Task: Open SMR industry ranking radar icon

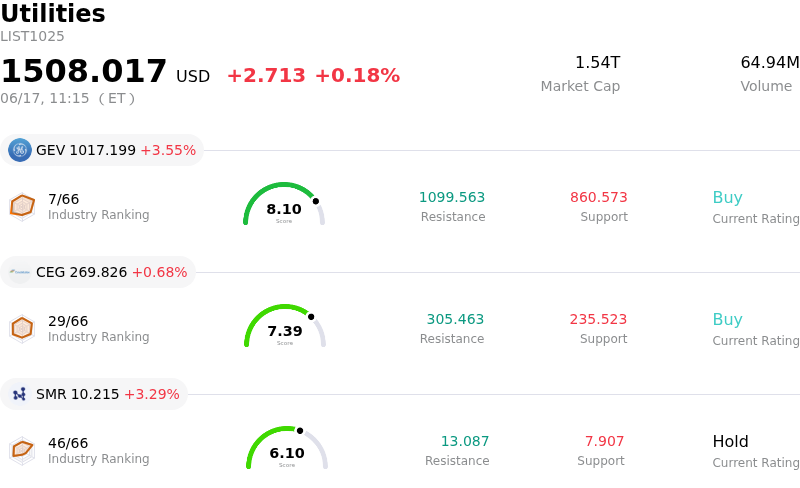Action: point(22,450)
